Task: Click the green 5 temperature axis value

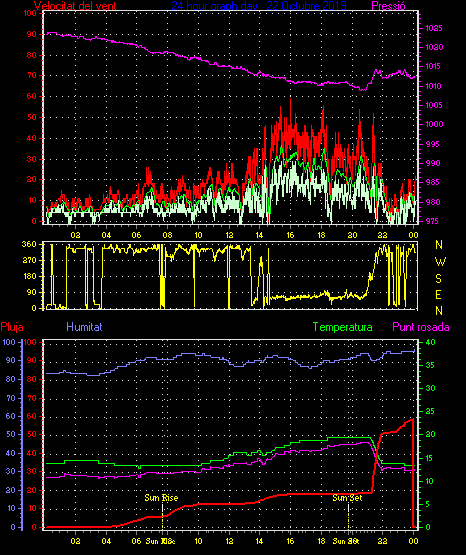Action: point(428,504)
